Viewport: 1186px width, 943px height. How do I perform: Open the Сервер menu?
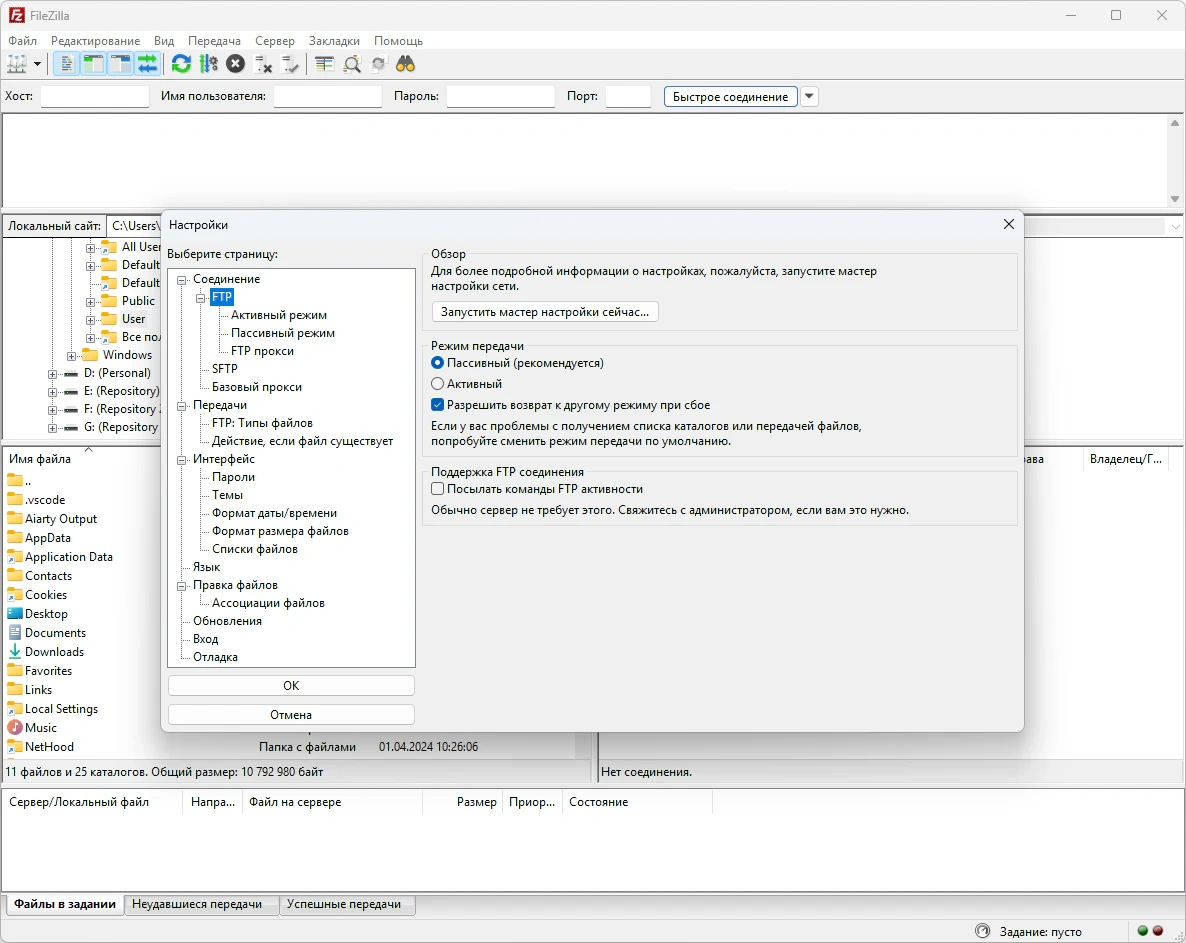274,41
